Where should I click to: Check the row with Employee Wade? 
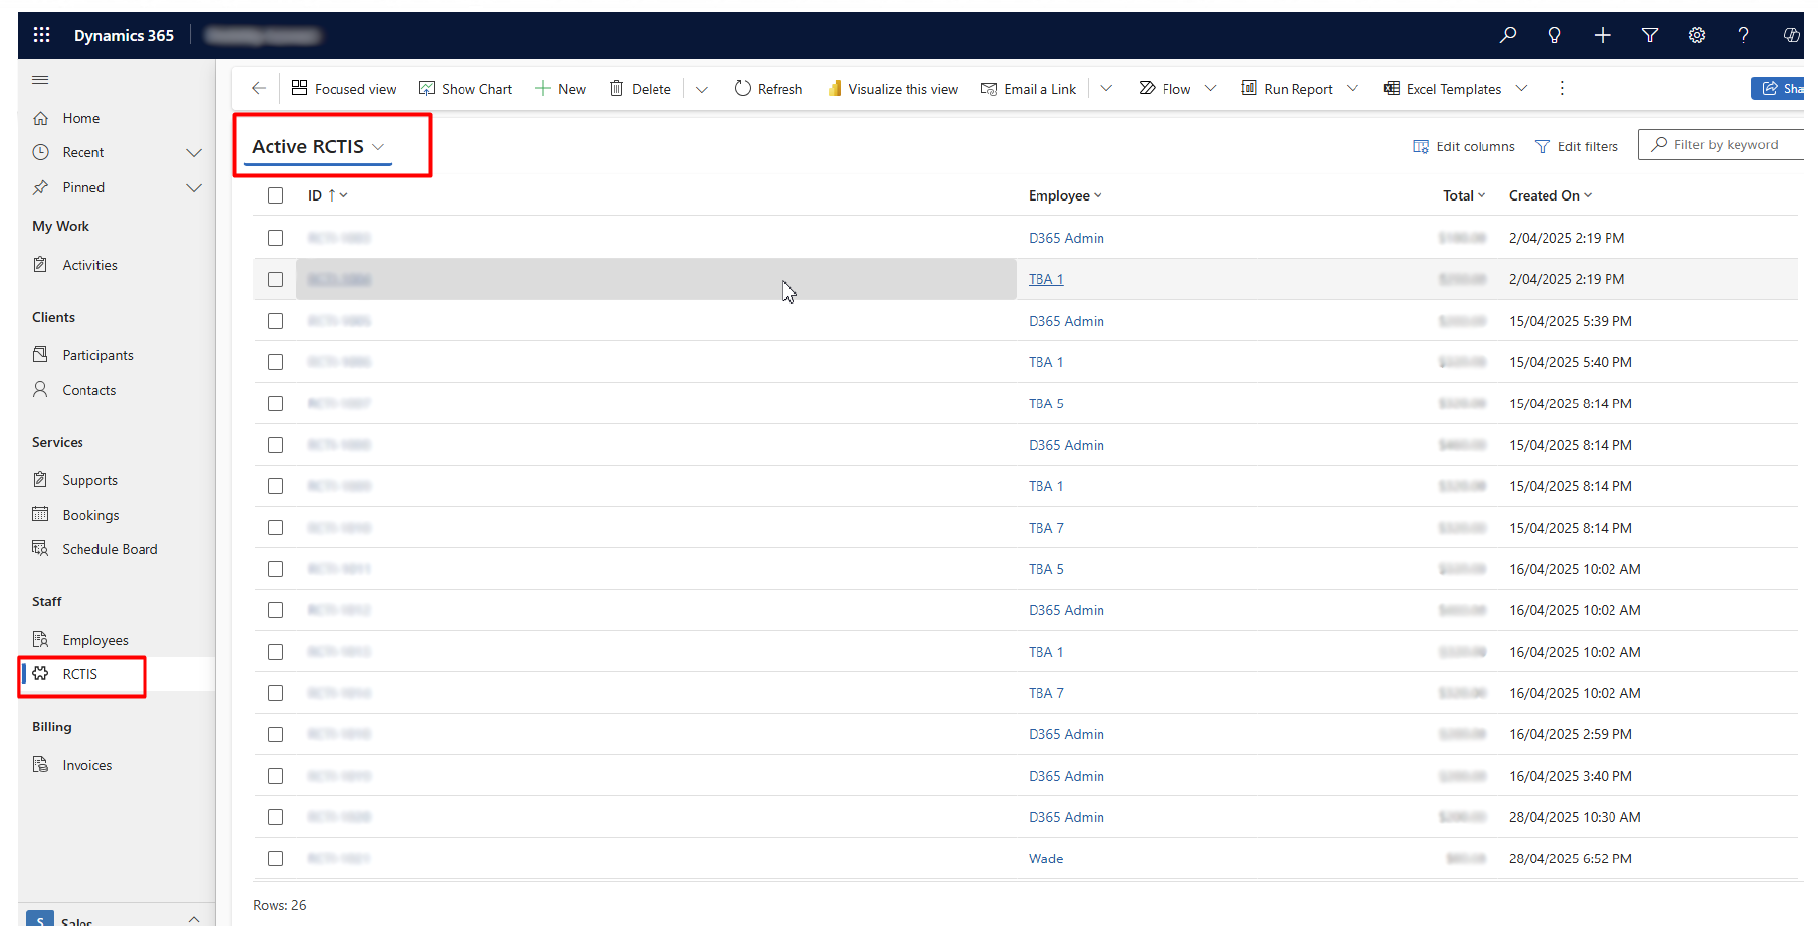(275, 859)
